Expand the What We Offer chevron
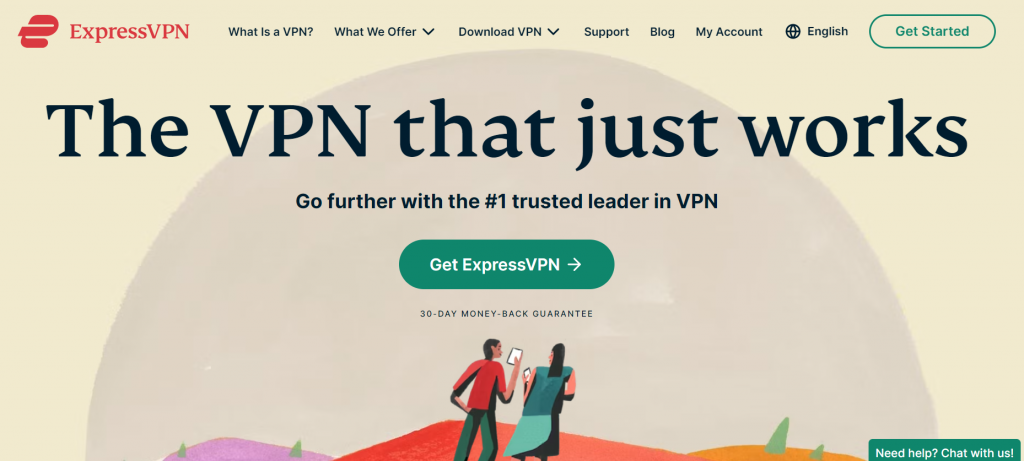1024x461 pixels. 429,31
